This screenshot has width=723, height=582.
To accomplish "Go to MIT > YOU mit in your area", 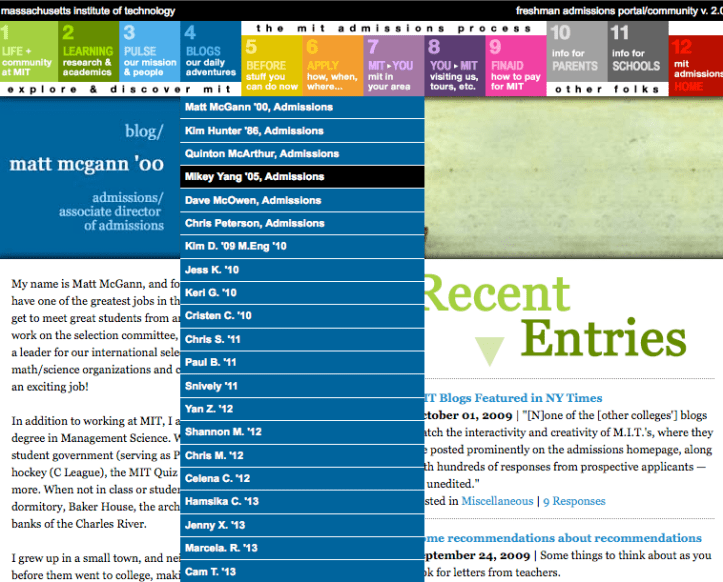I will [x=393, y=66].
